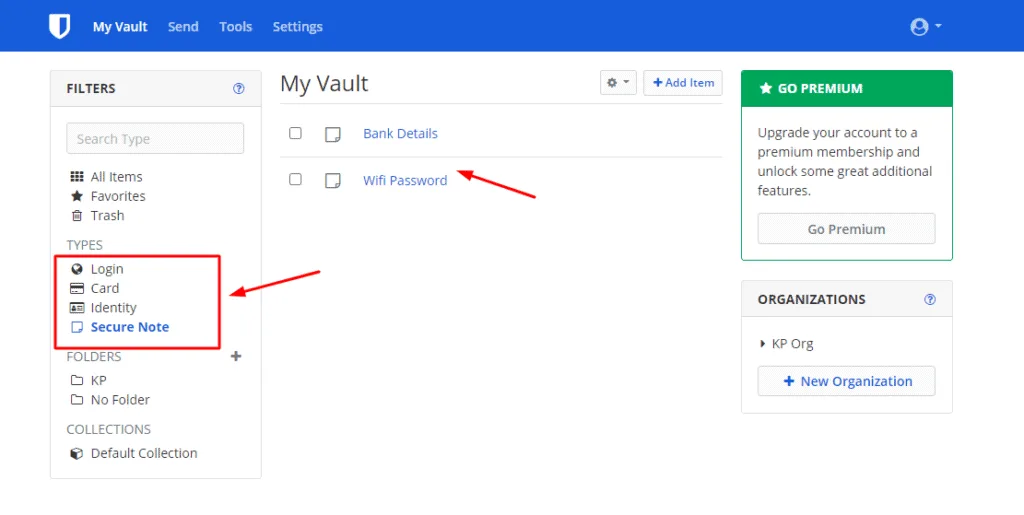Click the secure note icon beside Wifi Password

point(333,180)
